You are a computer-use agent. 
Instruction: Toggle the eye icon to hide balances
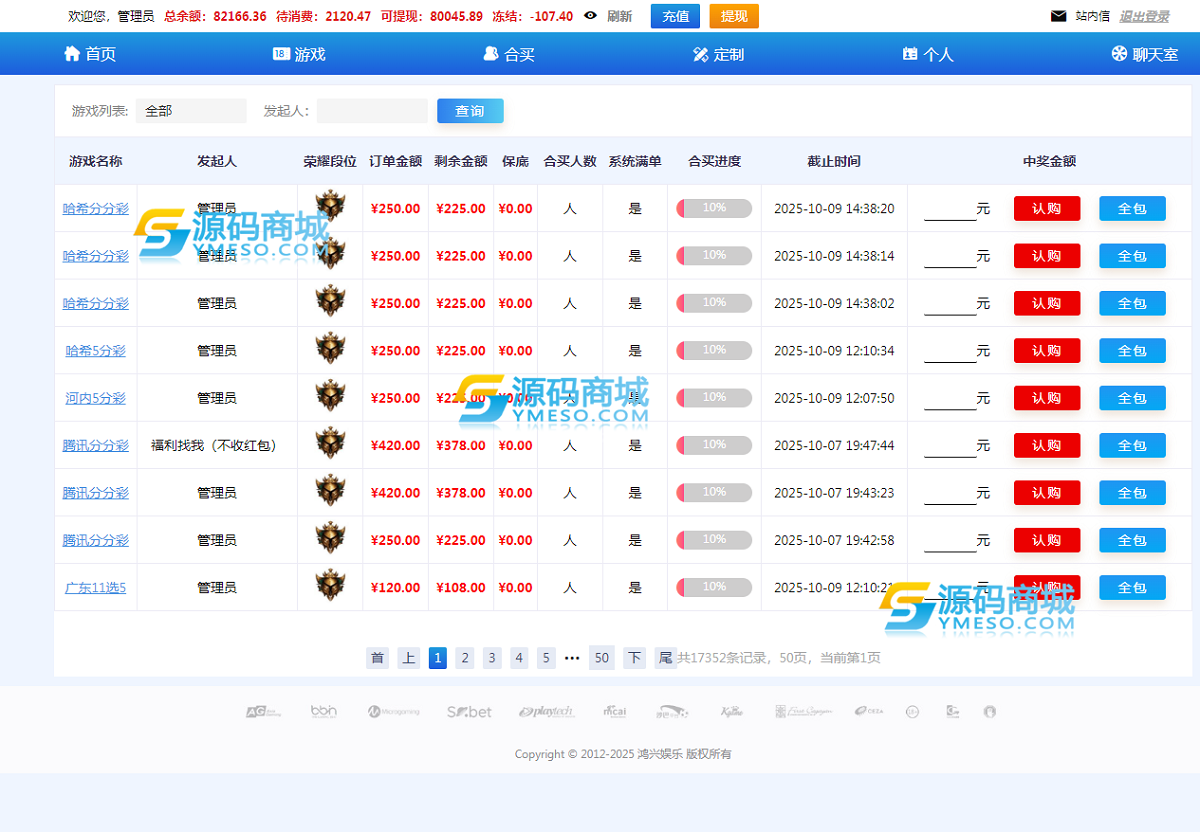(590, 16)
